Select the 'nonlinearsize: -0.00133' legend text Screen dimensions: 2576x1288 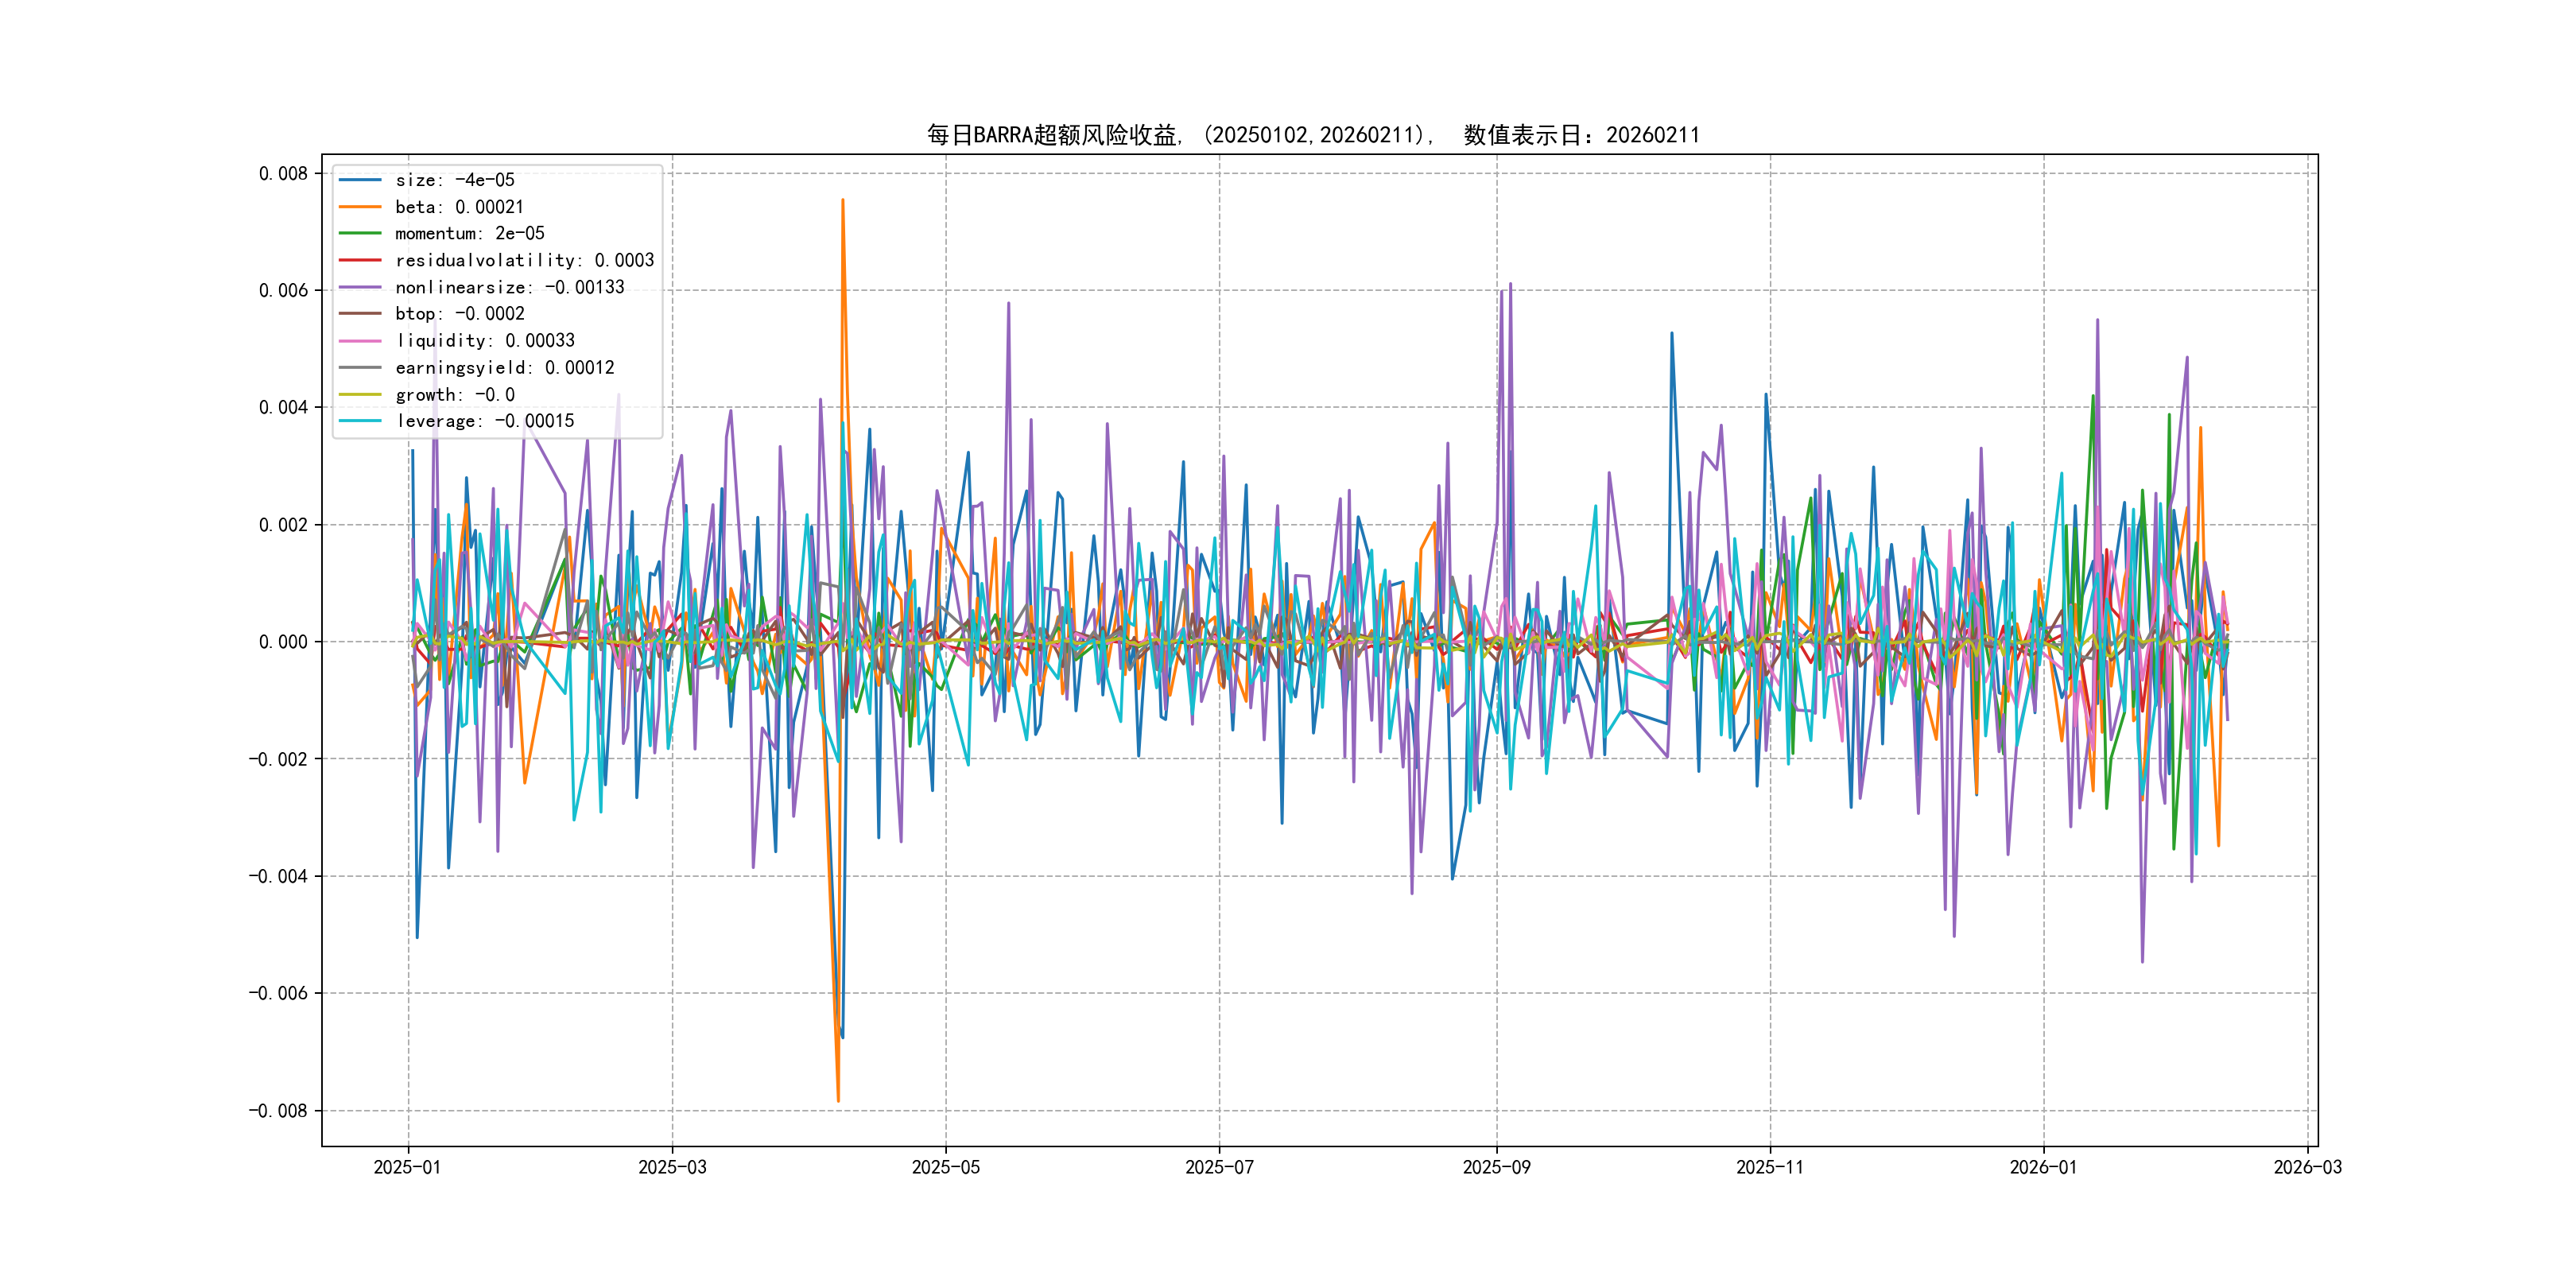click(509, 287)
